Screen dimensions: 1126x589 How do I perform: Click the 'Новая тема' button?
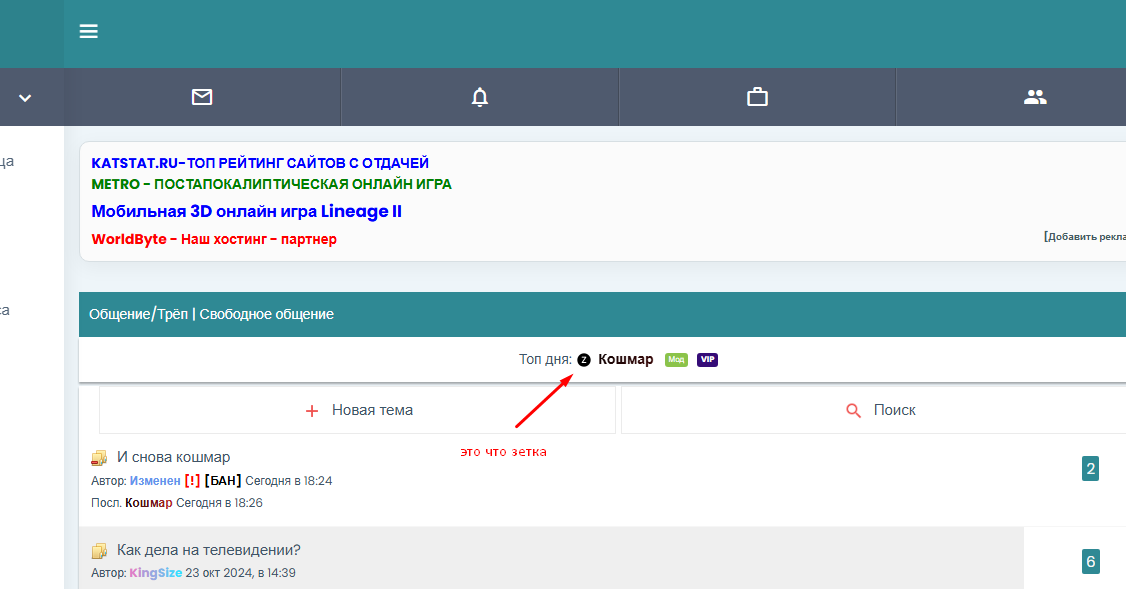[x=358, y=410]
